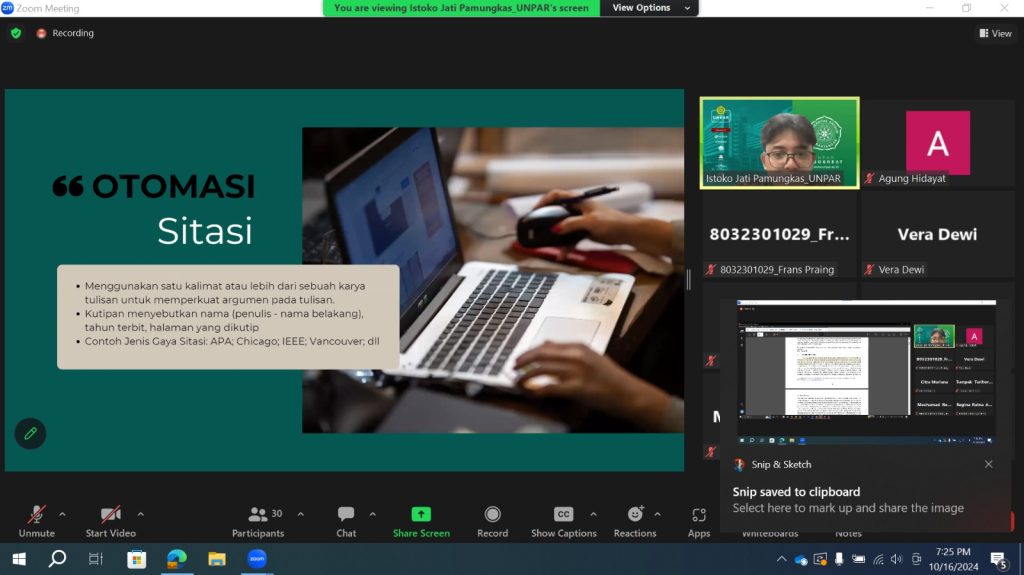The width and height of the screenshot is (1024, 575).
Task: Click the annotation pencil icon on the slide
Action: click(30, 433)
